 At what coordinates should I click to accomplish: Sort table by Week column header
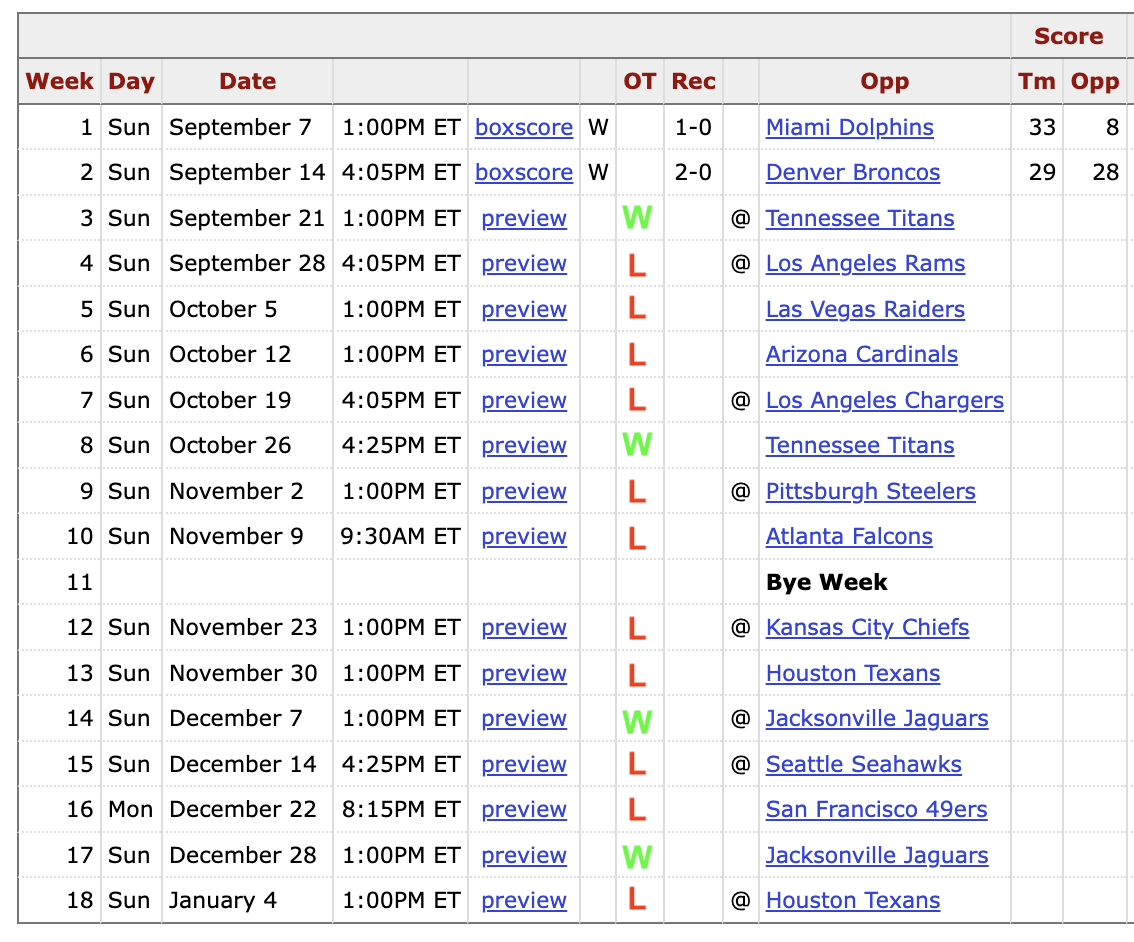[x=59, y=81]
